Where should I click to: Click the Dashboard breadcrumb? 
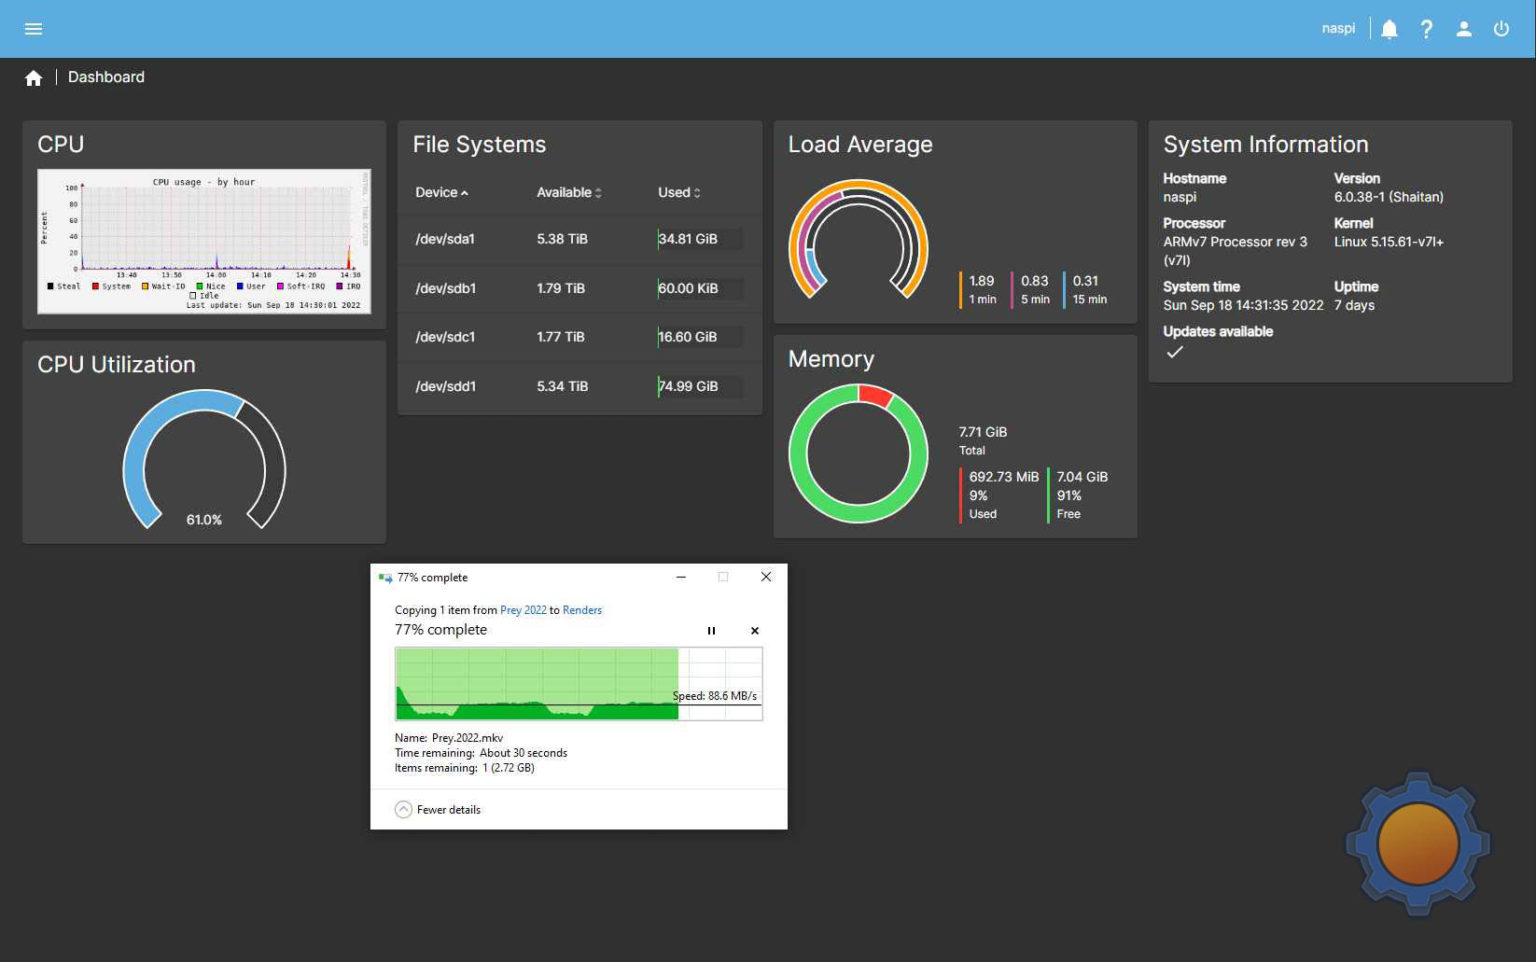tap(106, 77)
